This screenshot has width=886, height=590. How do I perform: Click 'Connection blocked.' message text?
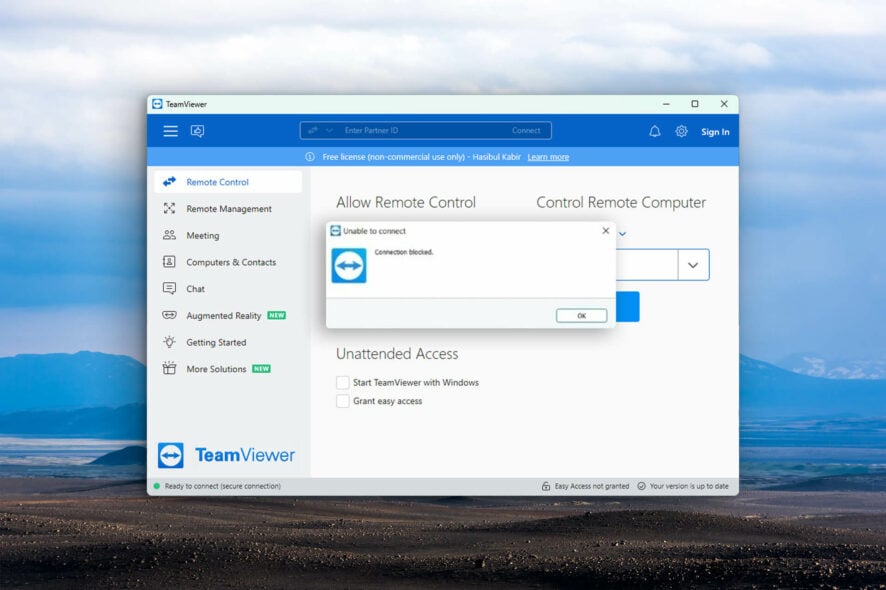(403, 252)
